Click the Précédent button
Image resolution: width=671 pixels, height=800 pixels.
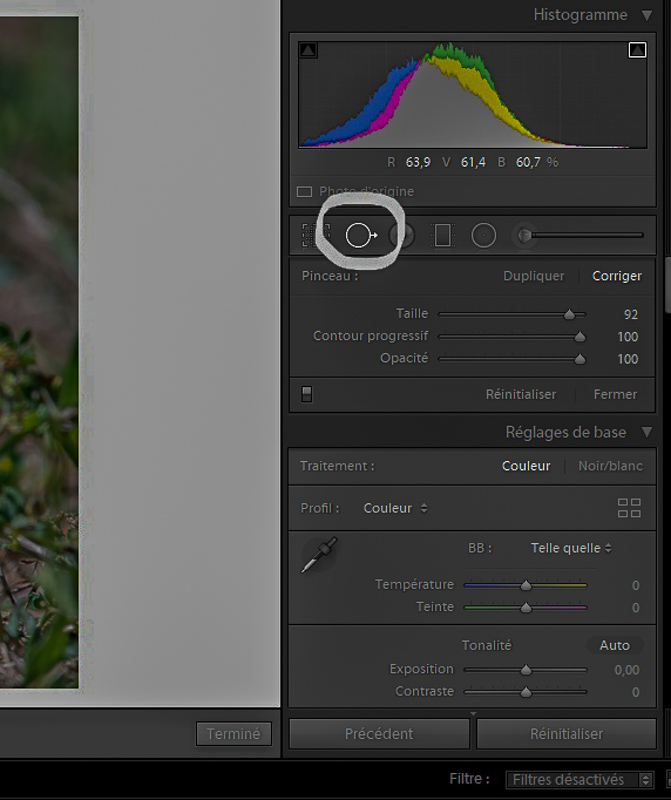(379, 733)
